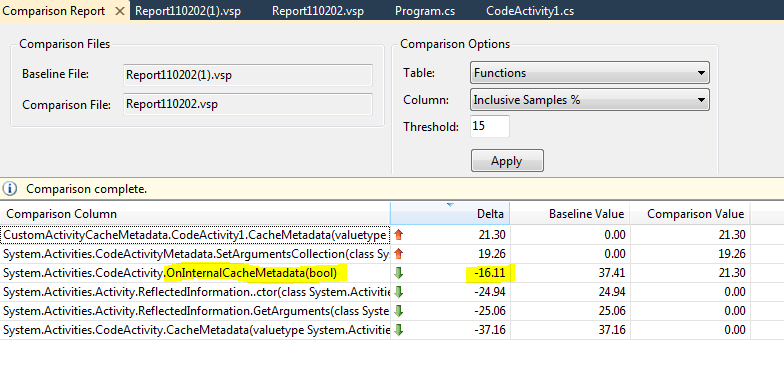Screen dimensions: 784x366
Task: Select the System.Activities.CodeActivity.CacheMetadata row
Action: click(375, 330)
